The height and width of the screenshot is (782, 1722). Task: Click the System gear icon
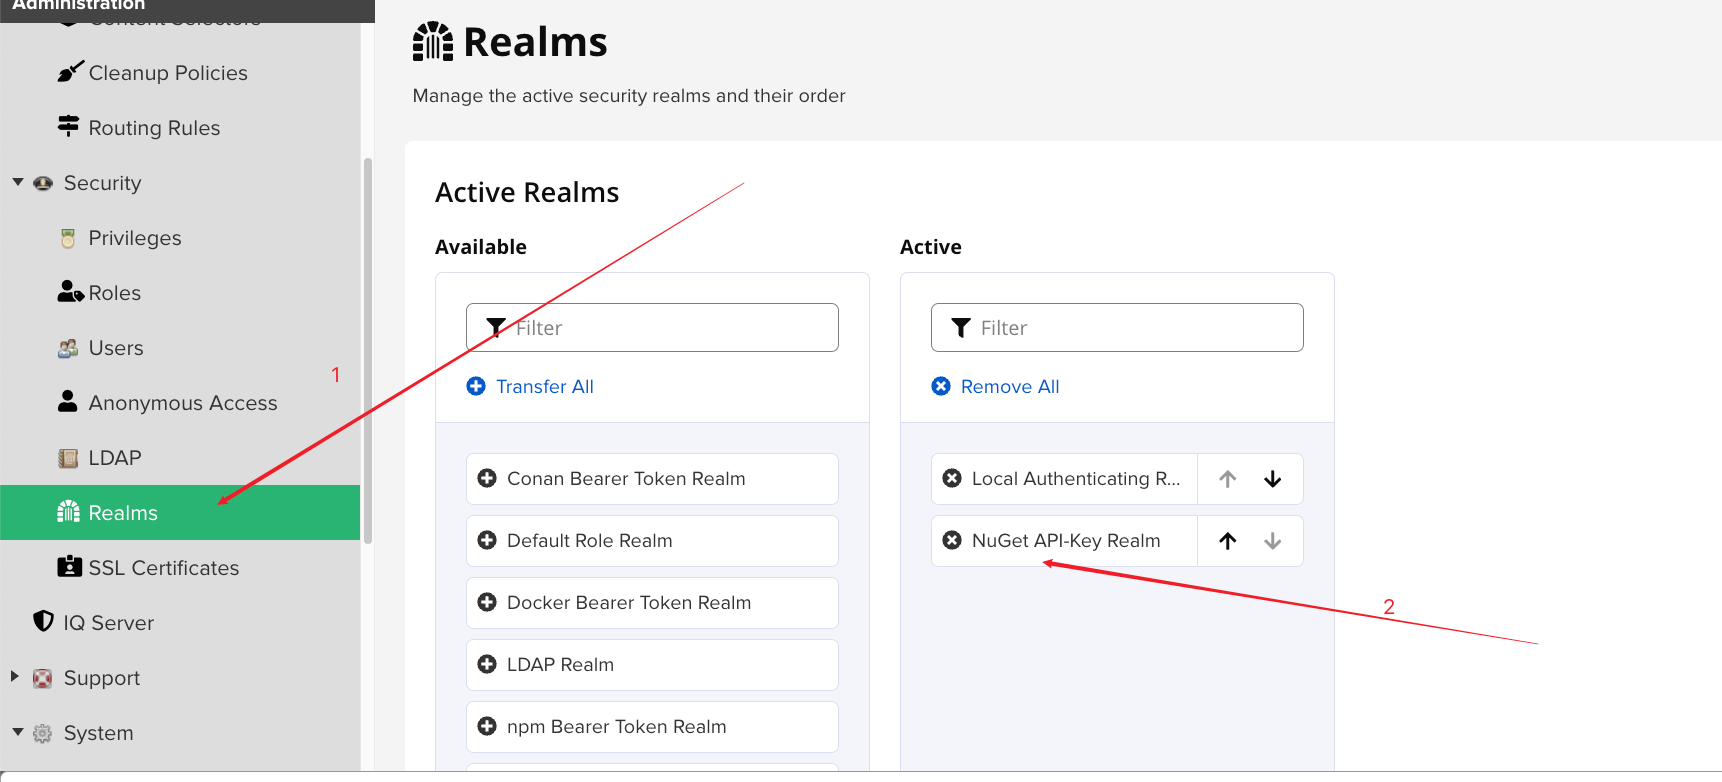[42, 733]
